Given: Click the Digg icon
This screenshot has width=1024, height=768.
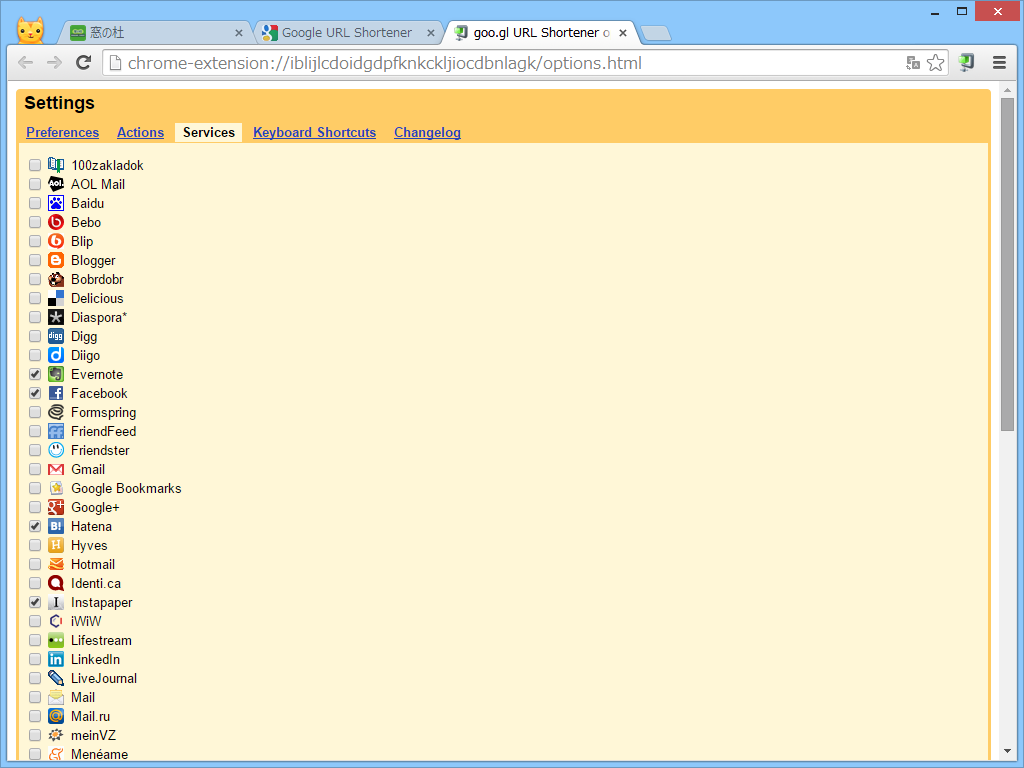Looking at the screenshot, I should [x=56, y=336].
